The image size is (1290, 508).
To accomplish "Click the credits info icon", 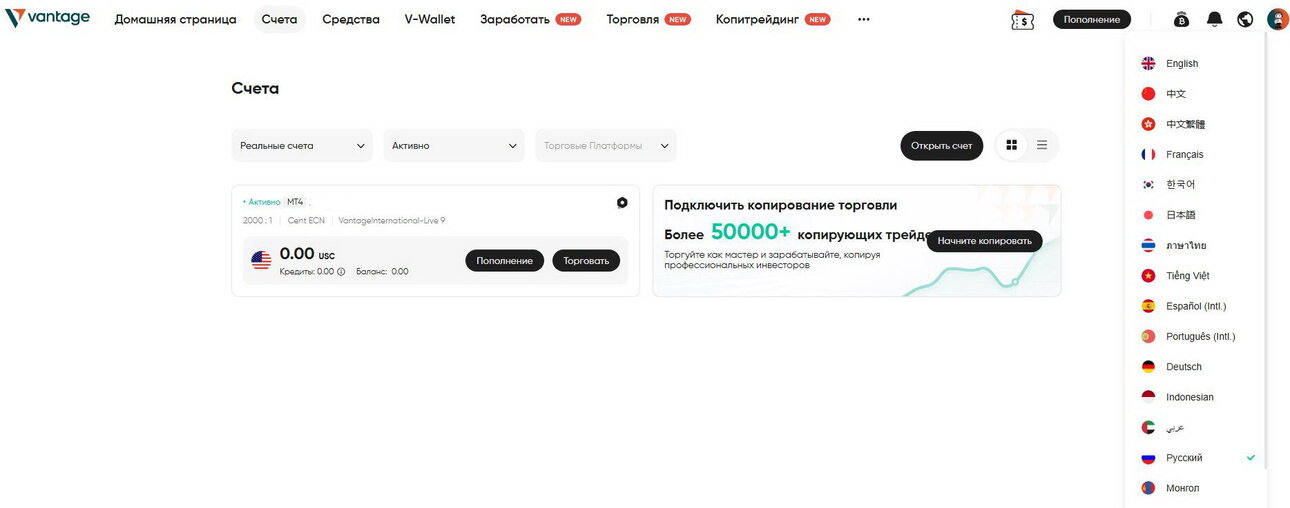I will [x=341, y=271].
